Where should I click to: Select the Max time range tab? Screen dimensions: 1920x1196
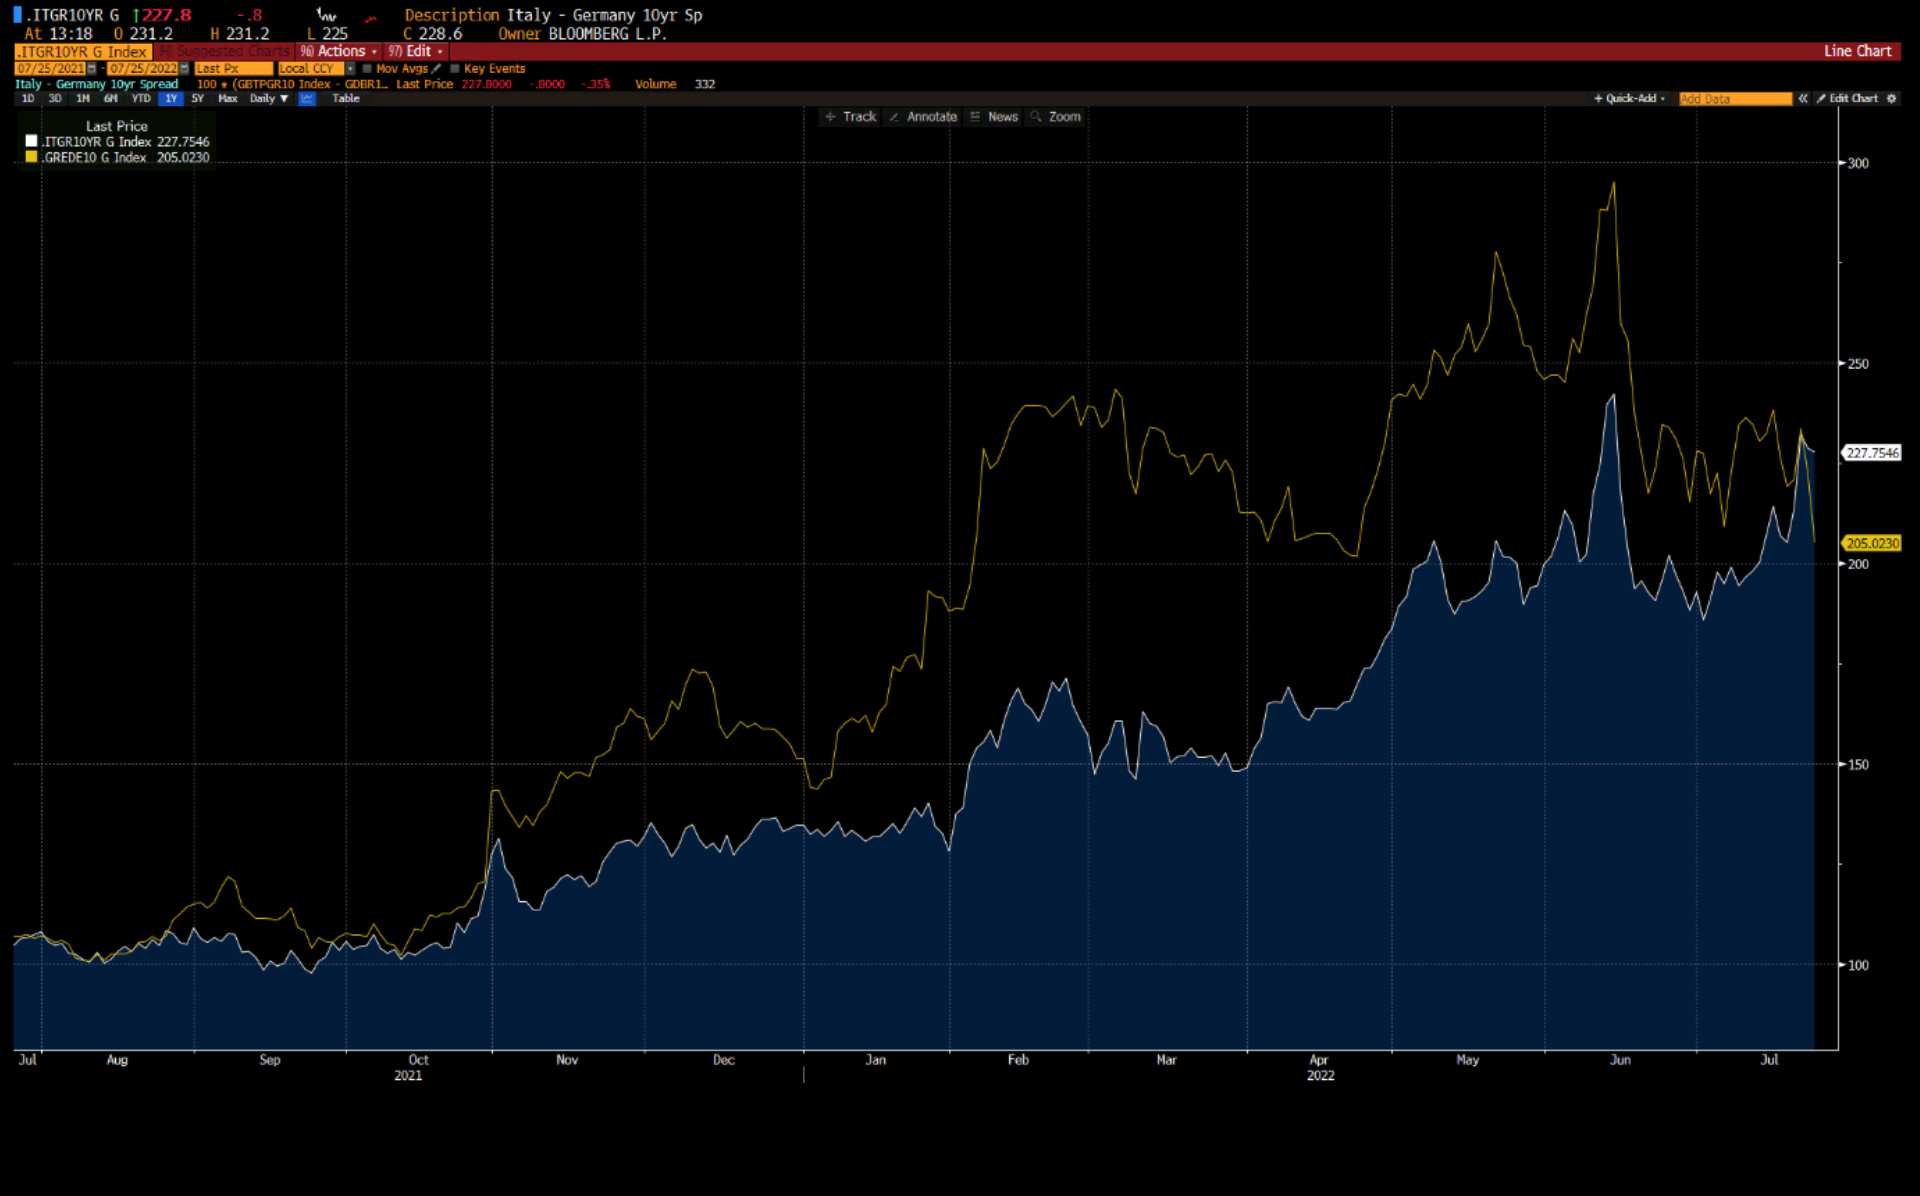coord(227,98)
